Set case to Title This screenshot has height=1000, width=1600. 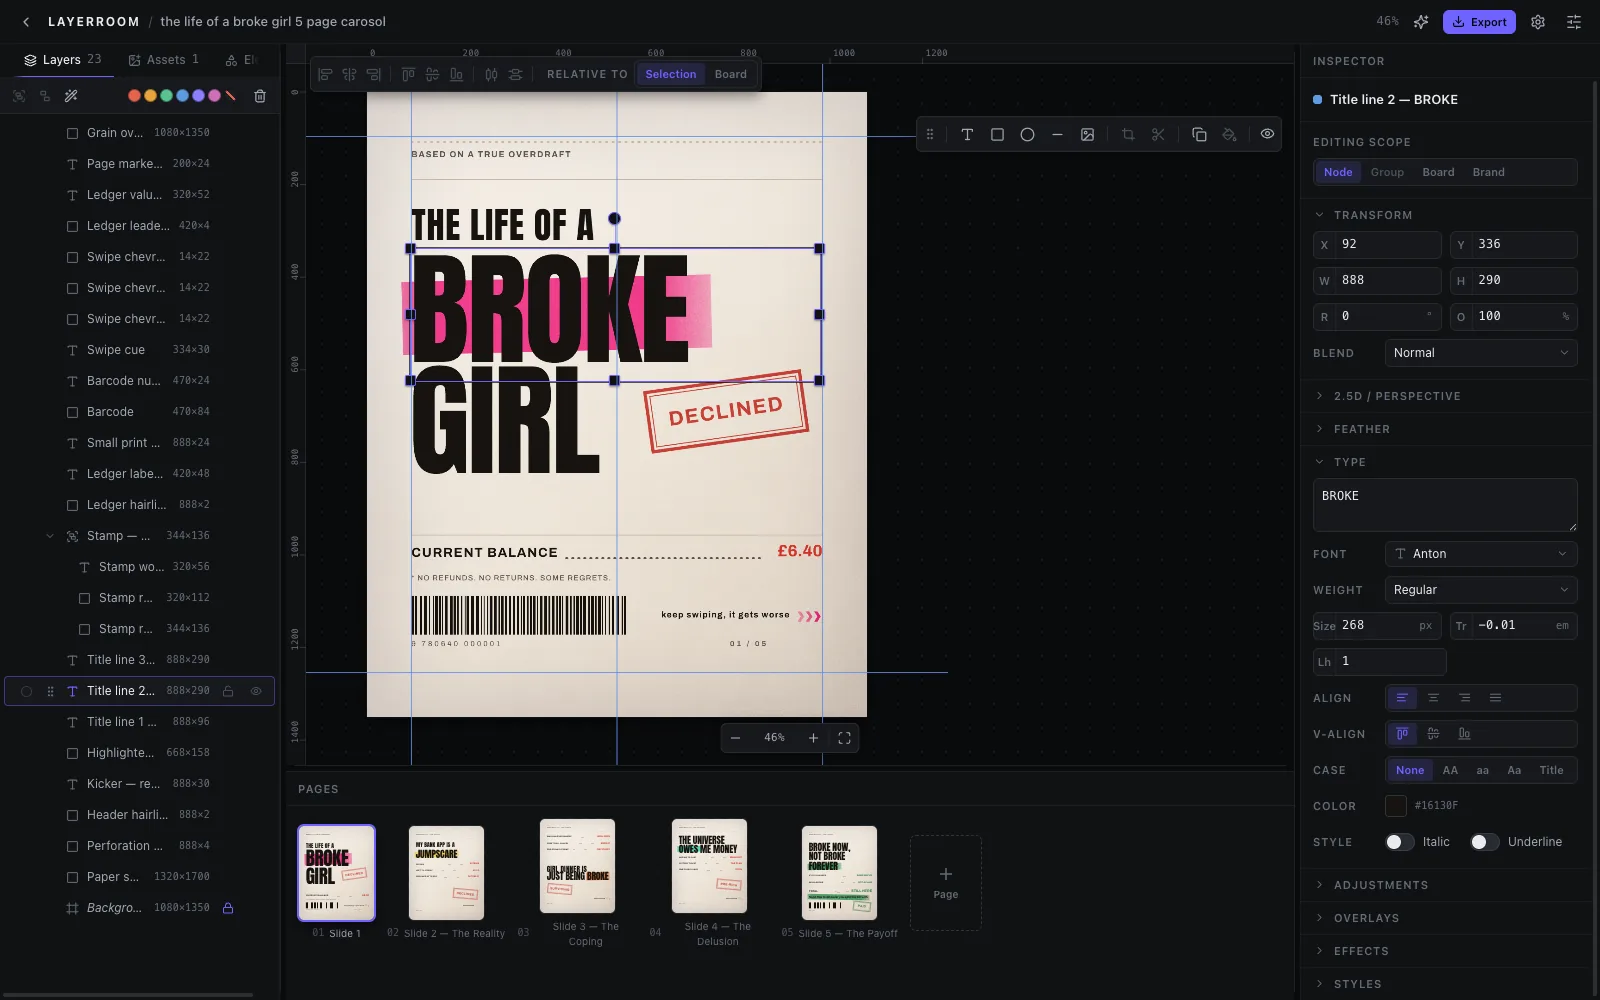[1551, 770]
